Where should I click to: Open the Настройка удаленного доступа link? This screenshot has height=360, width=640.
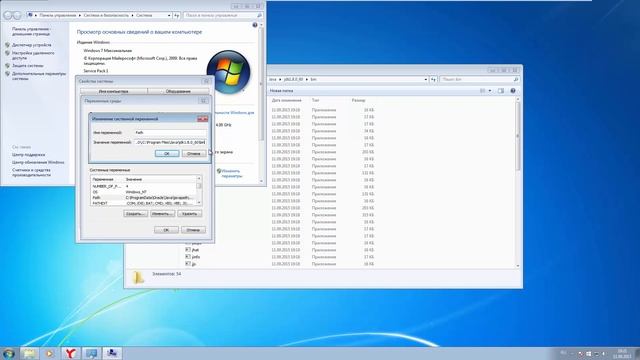[x=33, y=56]
